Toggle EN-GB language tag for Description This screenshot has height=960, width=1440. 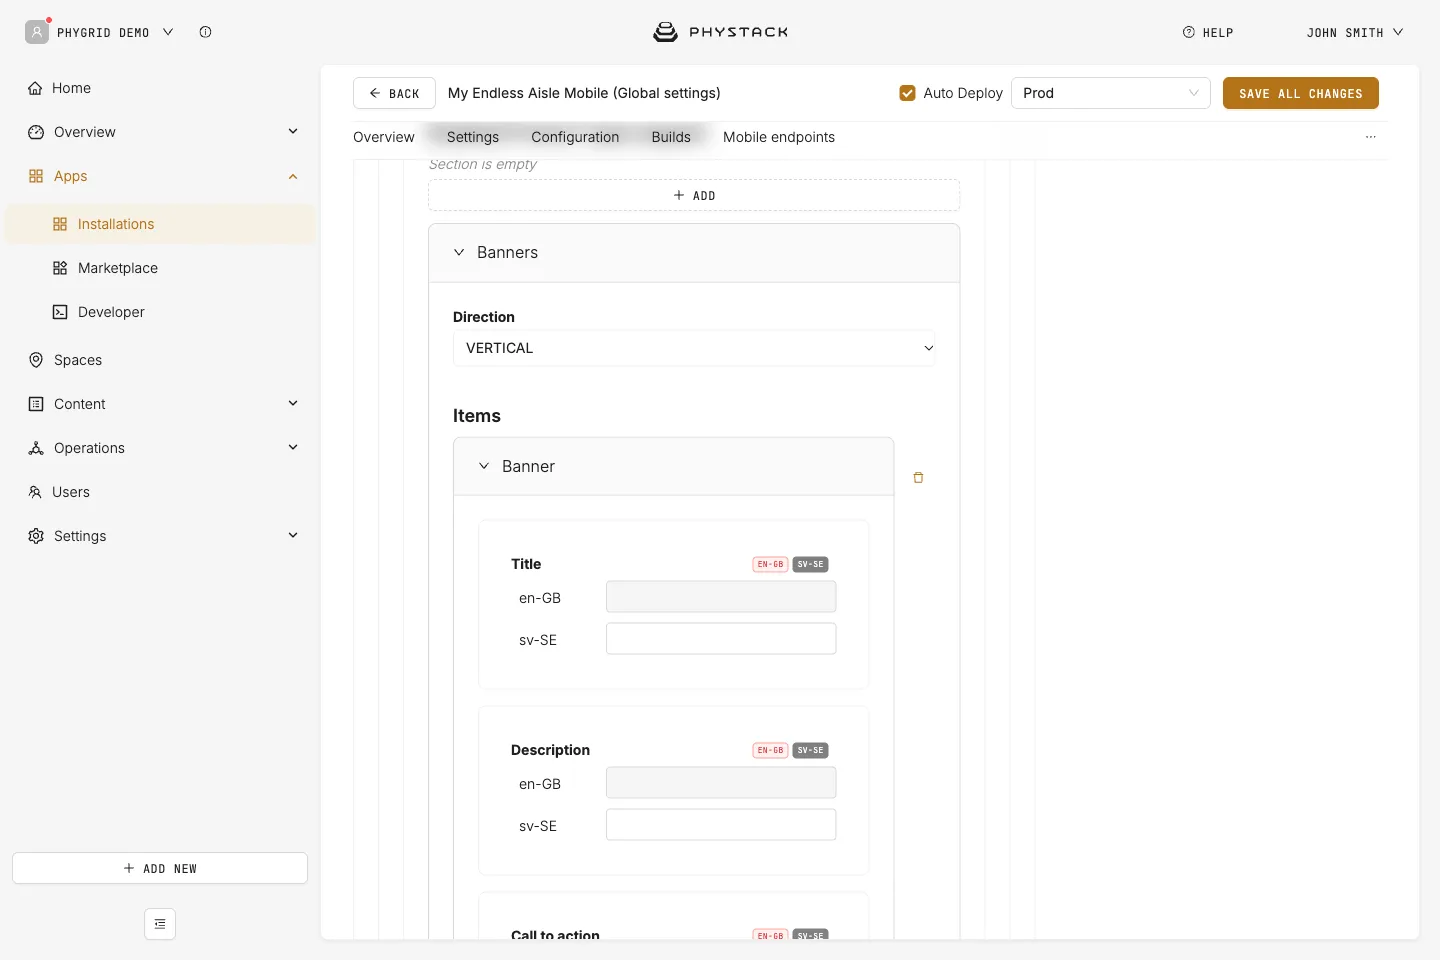770,750
